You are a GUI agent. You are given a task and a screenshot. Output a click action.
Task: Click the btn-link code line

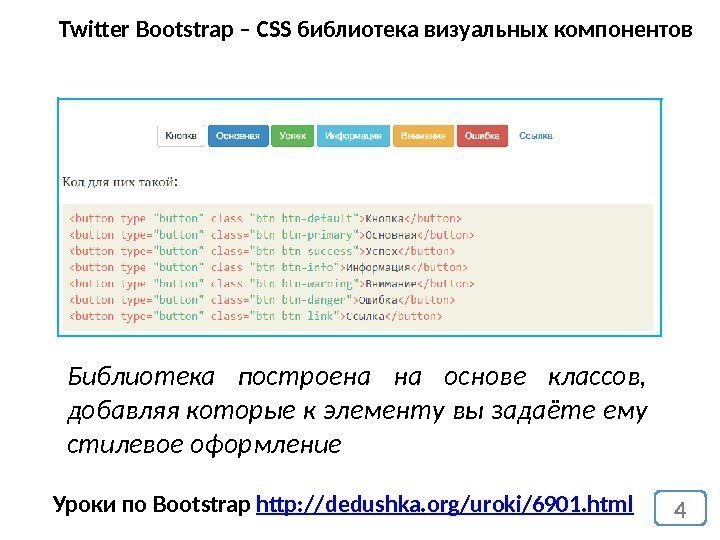255,316
